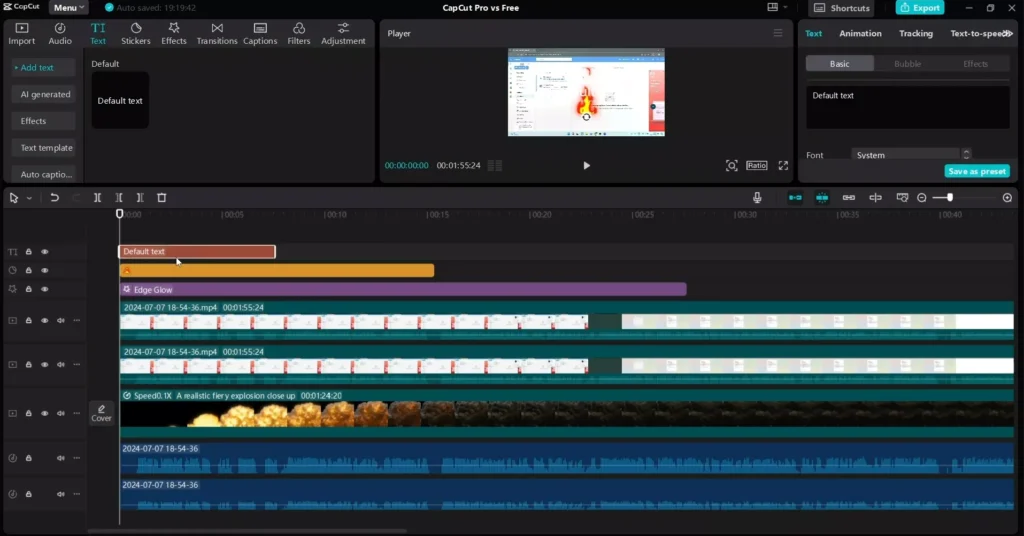
Task: Open the Menu dropdown
Action: [69, 7]
